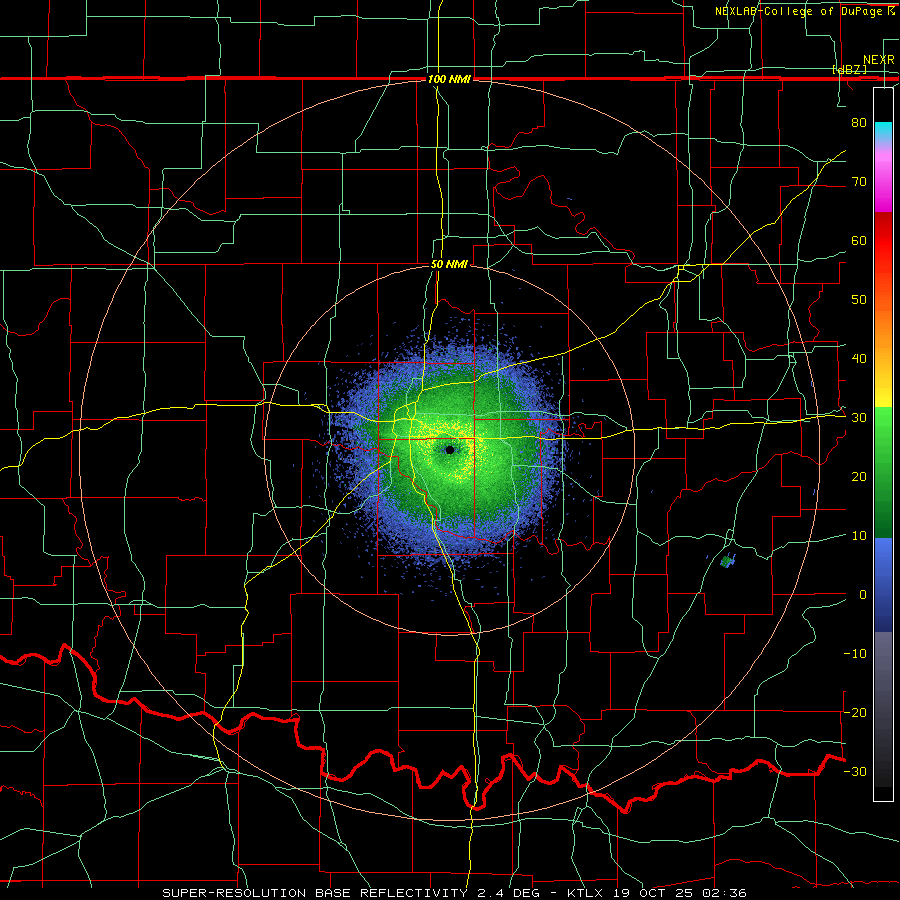Click the -10 value on the dBZ scale

tap(855, 654)
